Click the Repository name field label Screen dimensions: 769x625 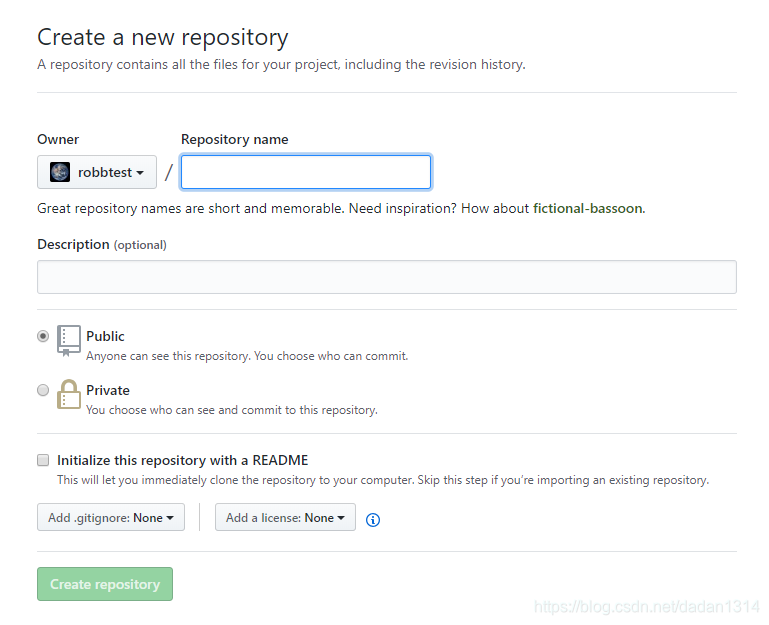click(x=234, y=139)
